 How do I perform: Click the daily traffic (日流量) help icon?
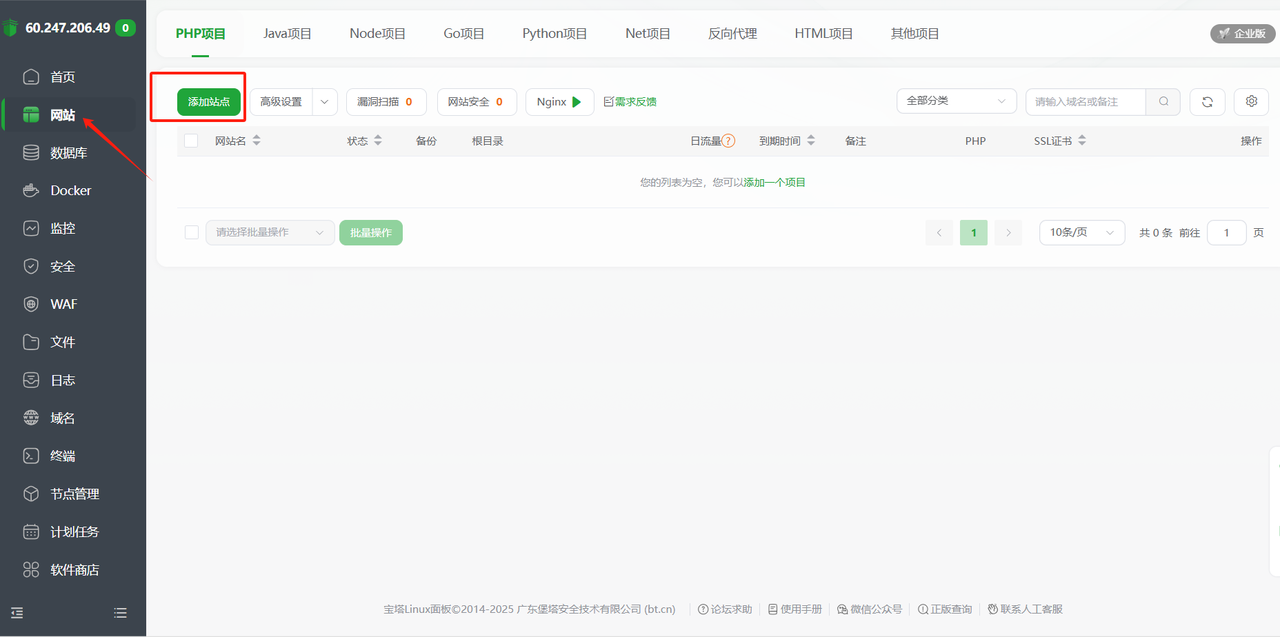(x=729, y=141)
